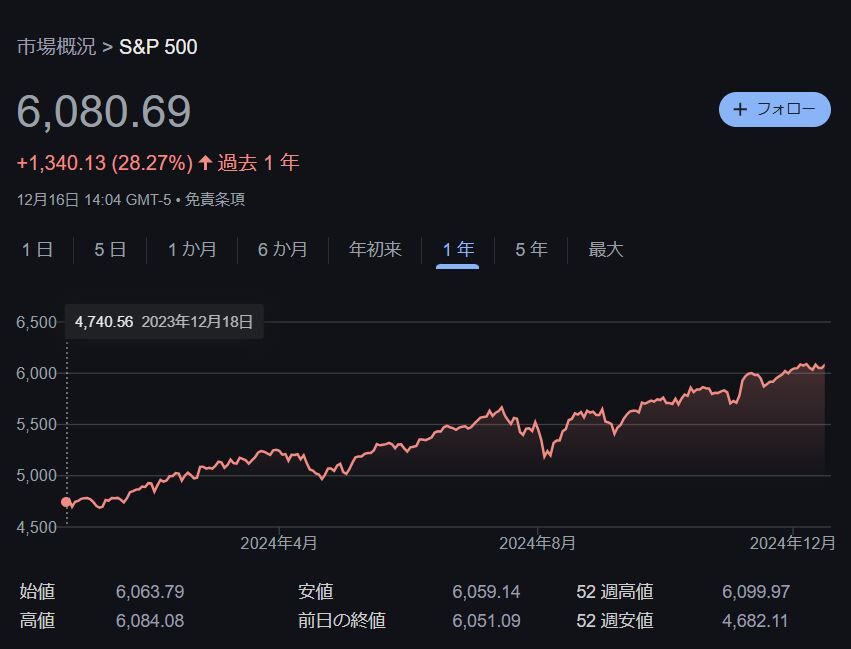Viewport: 851px width, 649px height.
Task: Select the 年初来 year-to-date tab
Action: pos(375,250)
